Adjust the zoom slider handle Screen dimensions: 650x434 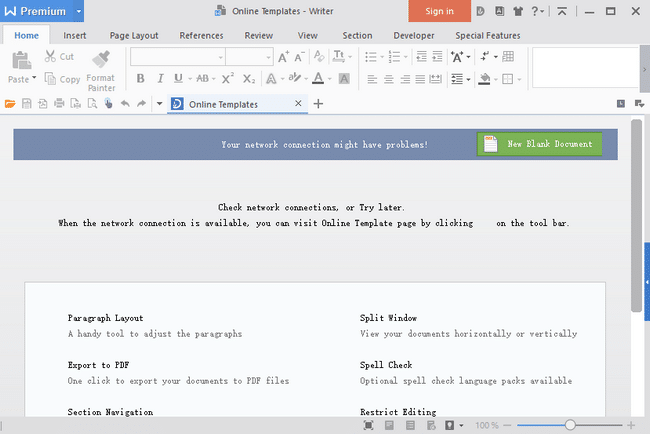coord(570,425)
